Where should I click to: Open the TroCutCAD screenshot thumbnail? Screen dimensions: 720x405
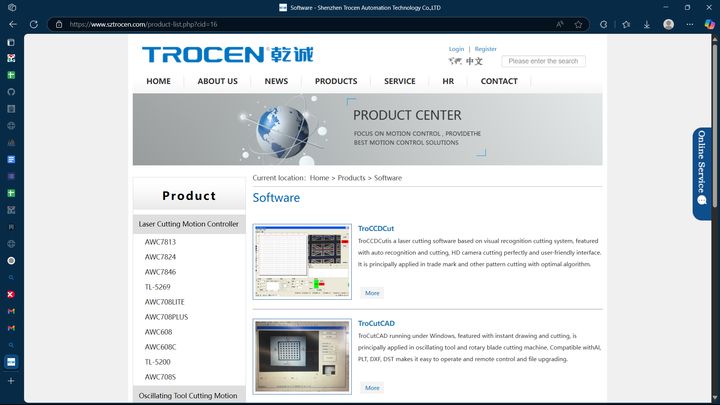click(302, 356)
